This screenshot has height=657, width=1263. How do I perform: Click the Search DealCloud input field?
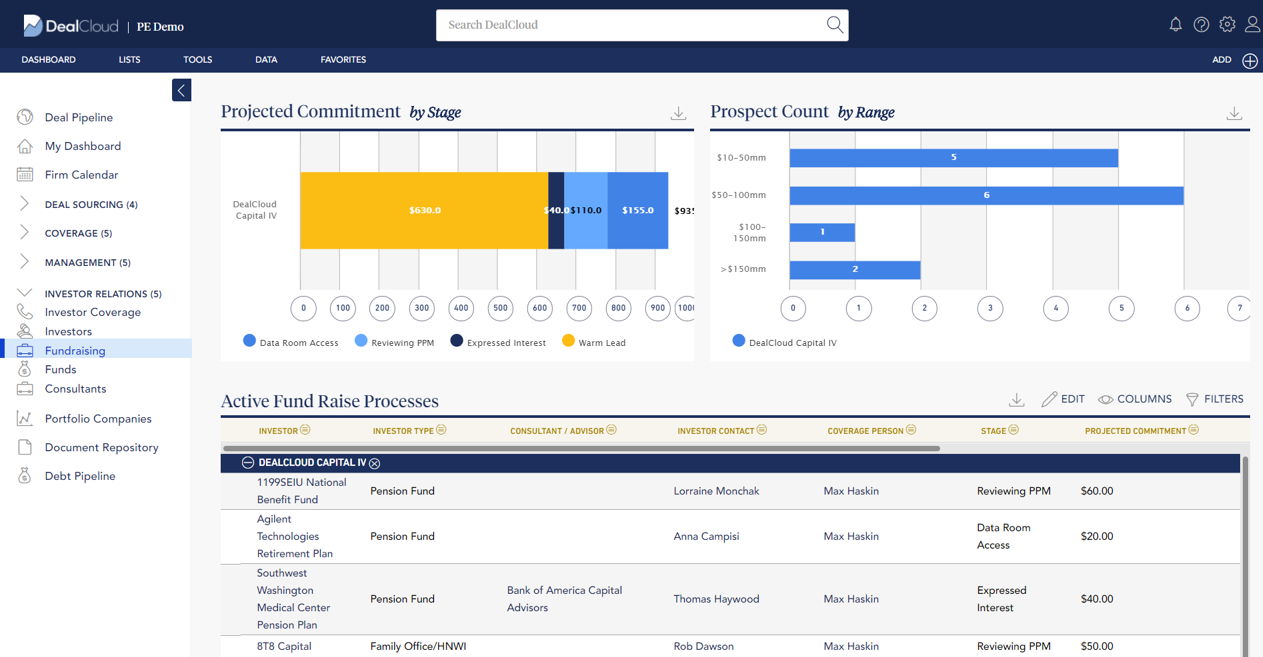(x=630, y=25)
